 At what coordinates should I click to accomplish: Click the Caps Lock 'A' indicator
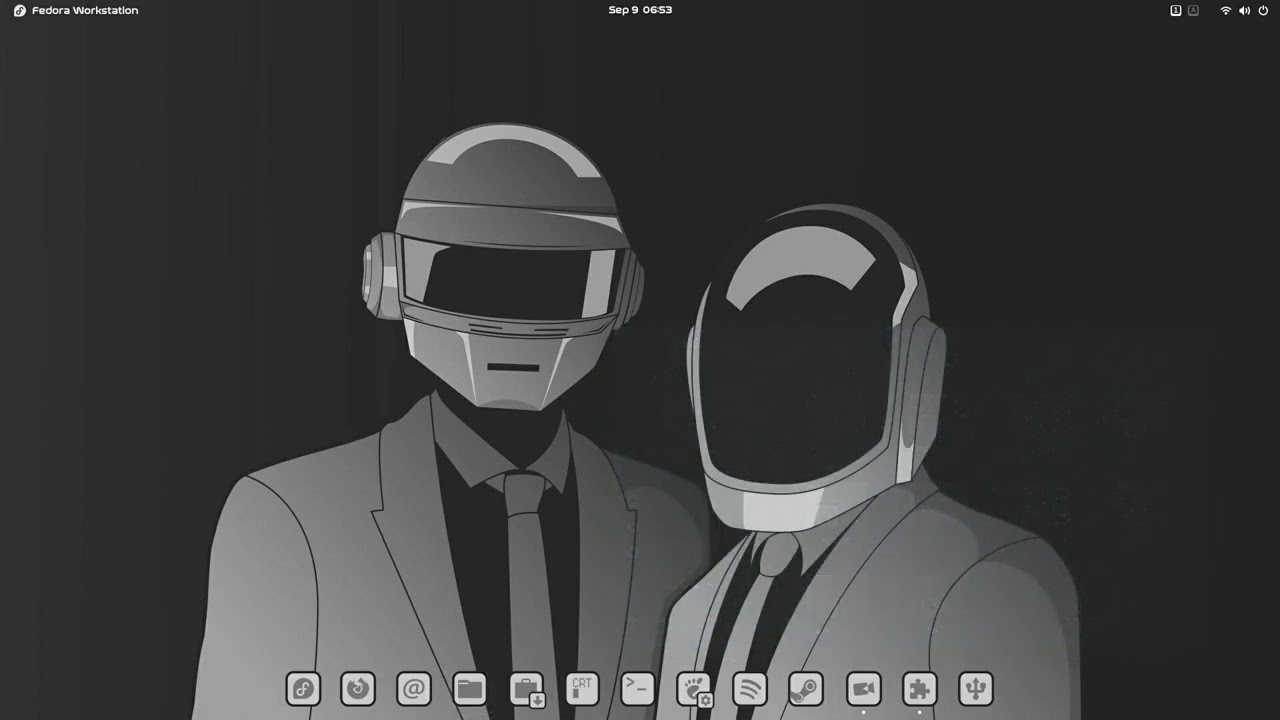click(x=1193, y=10)
